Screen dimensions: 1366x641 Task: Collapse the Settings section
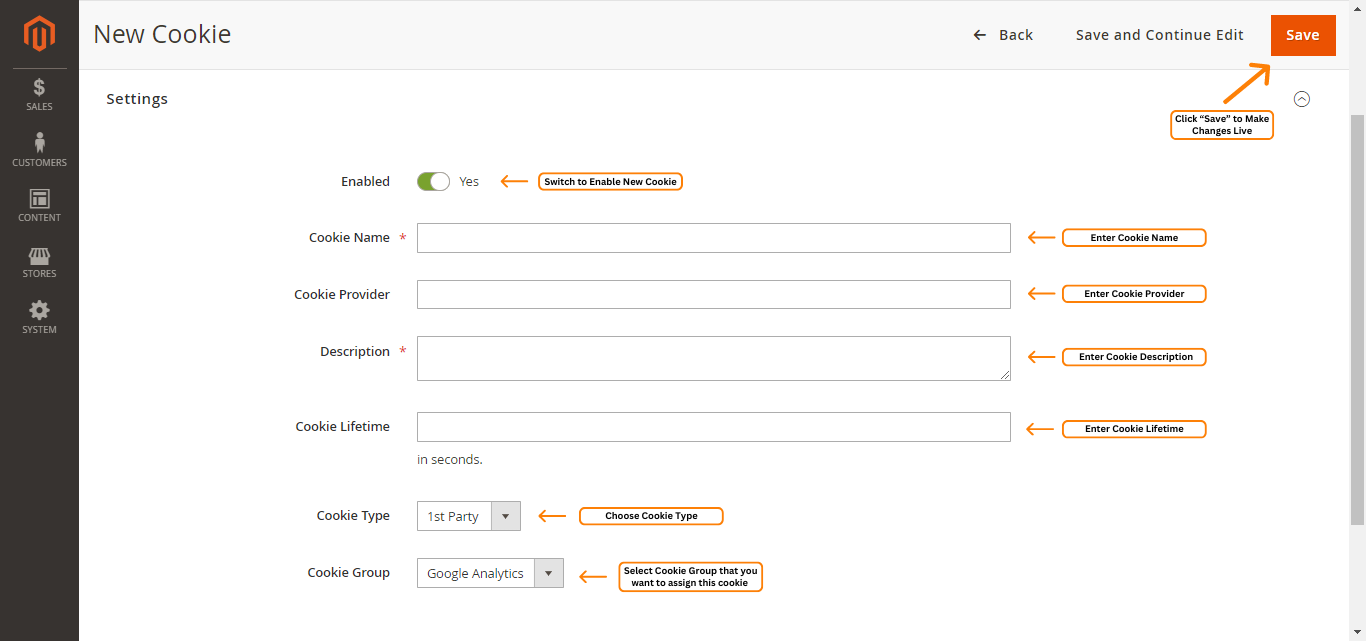[x=1301, y=99]
